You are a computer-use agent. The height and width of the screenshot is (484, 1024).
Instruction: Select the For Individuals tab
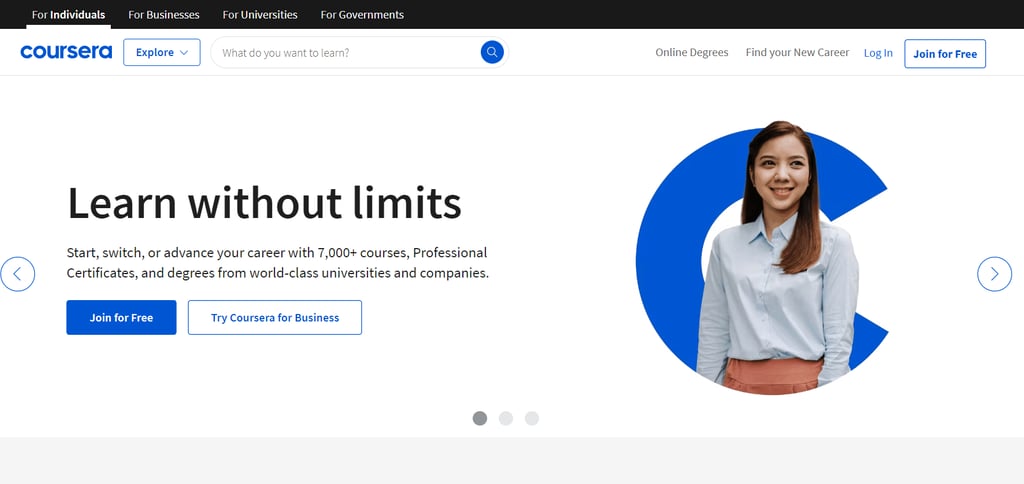(69, 14)
